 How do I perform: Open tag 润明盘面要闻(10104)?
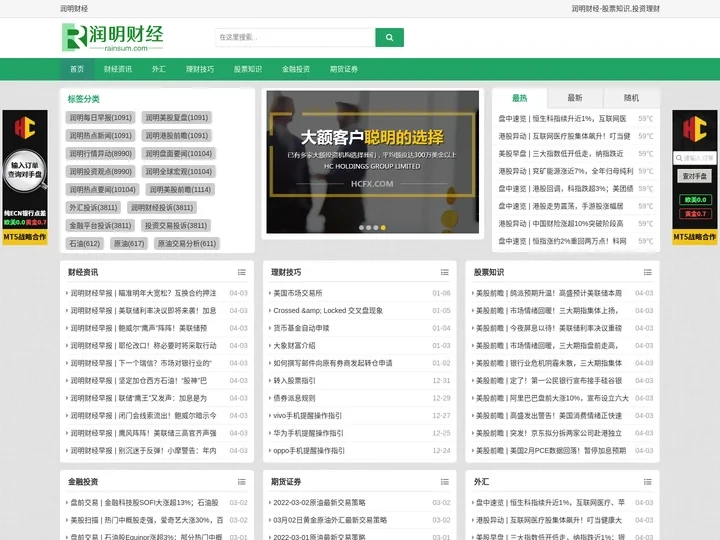tap(179, 154)
